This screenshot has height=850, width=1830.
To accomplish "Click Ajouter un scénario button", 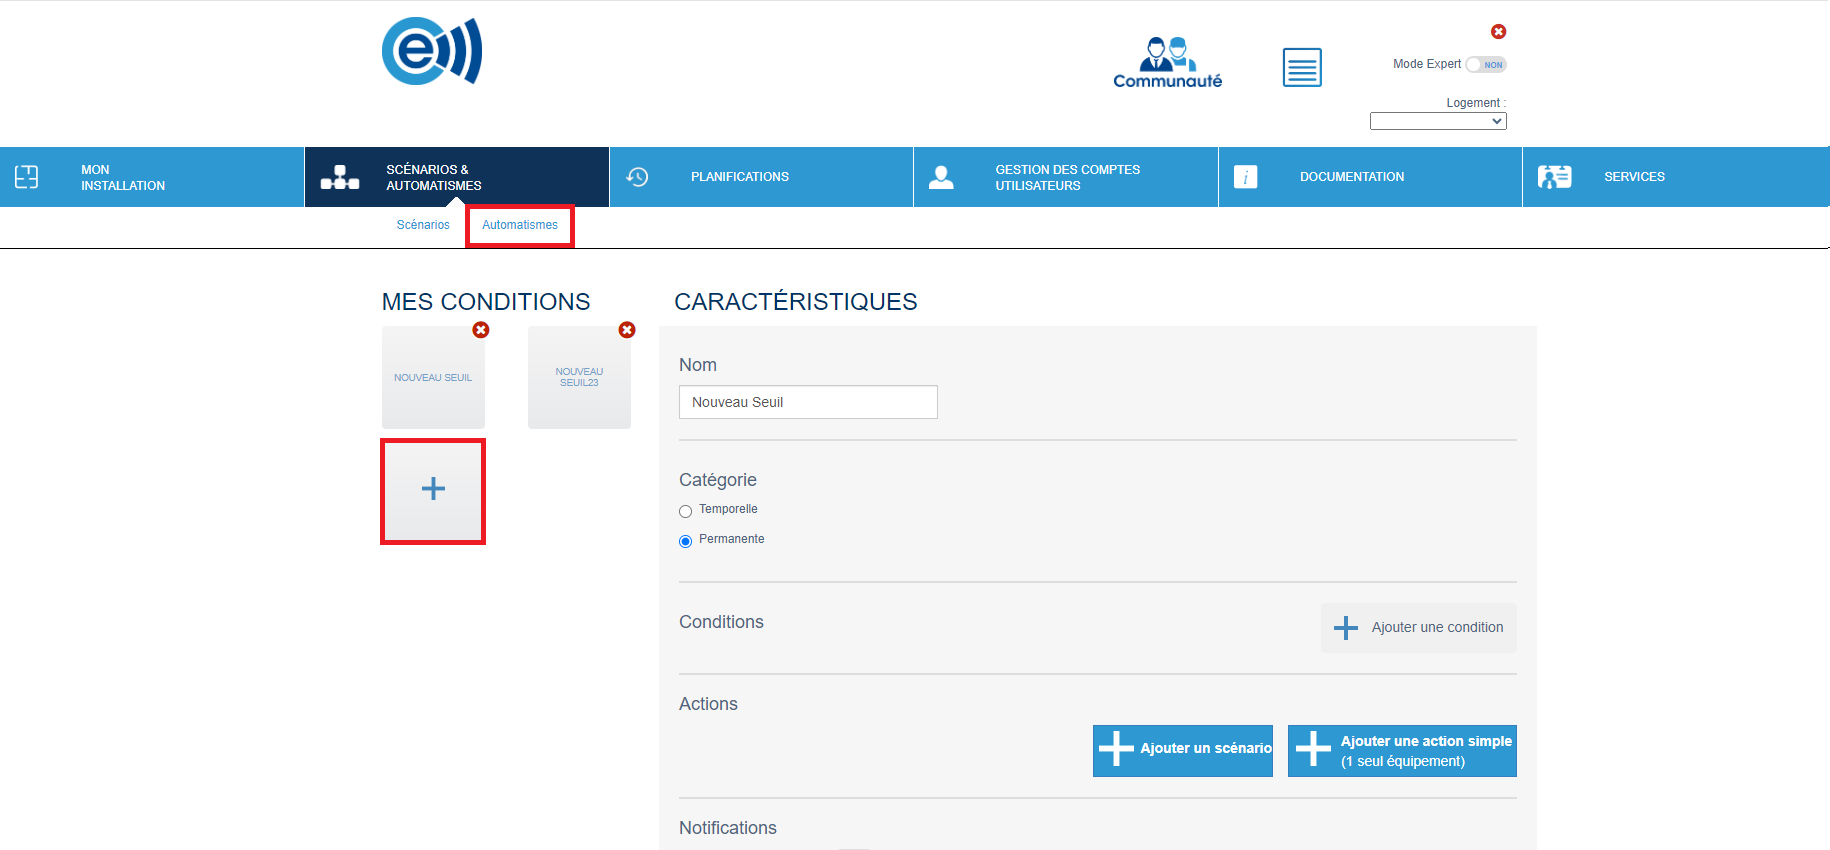I will click(1182, 750).
